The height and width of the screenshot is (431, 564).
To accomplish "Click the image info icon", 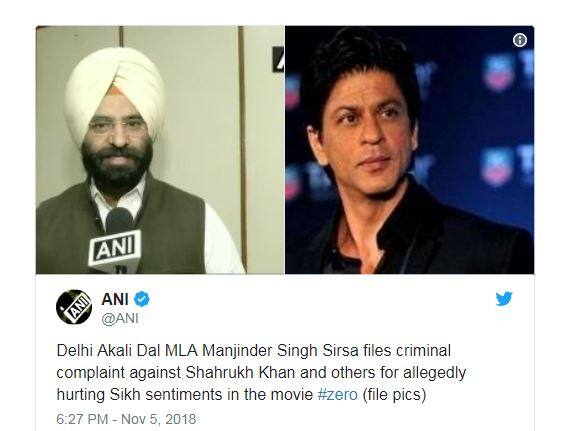I will pyautogui.click(x=519, y=40).
